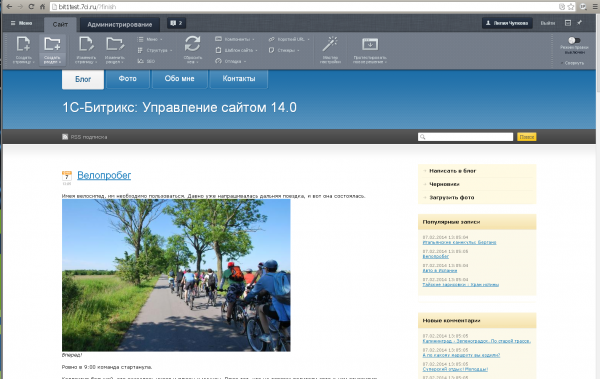Open the Велопробег post title link
600x379 pixels.
pyautogui.click(x=104, y=175)
